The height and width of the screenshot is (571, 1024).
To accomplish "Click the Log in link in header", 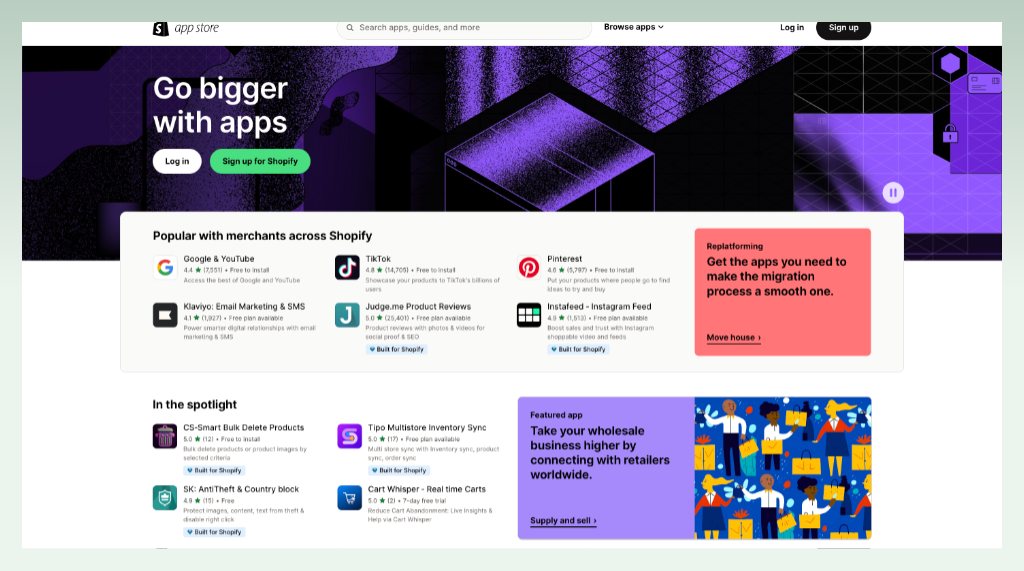I will [x=792, y=27].
